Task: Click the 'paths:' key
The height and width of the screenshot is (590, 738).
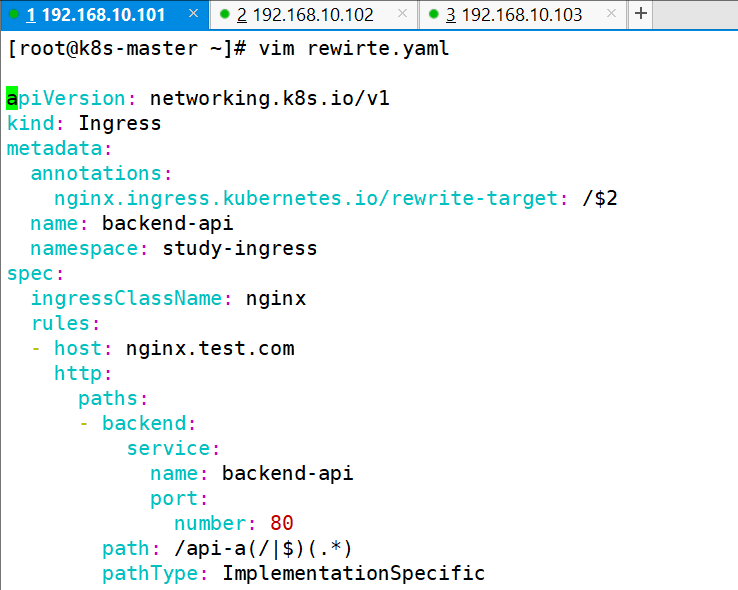Action: coord(113,399)
